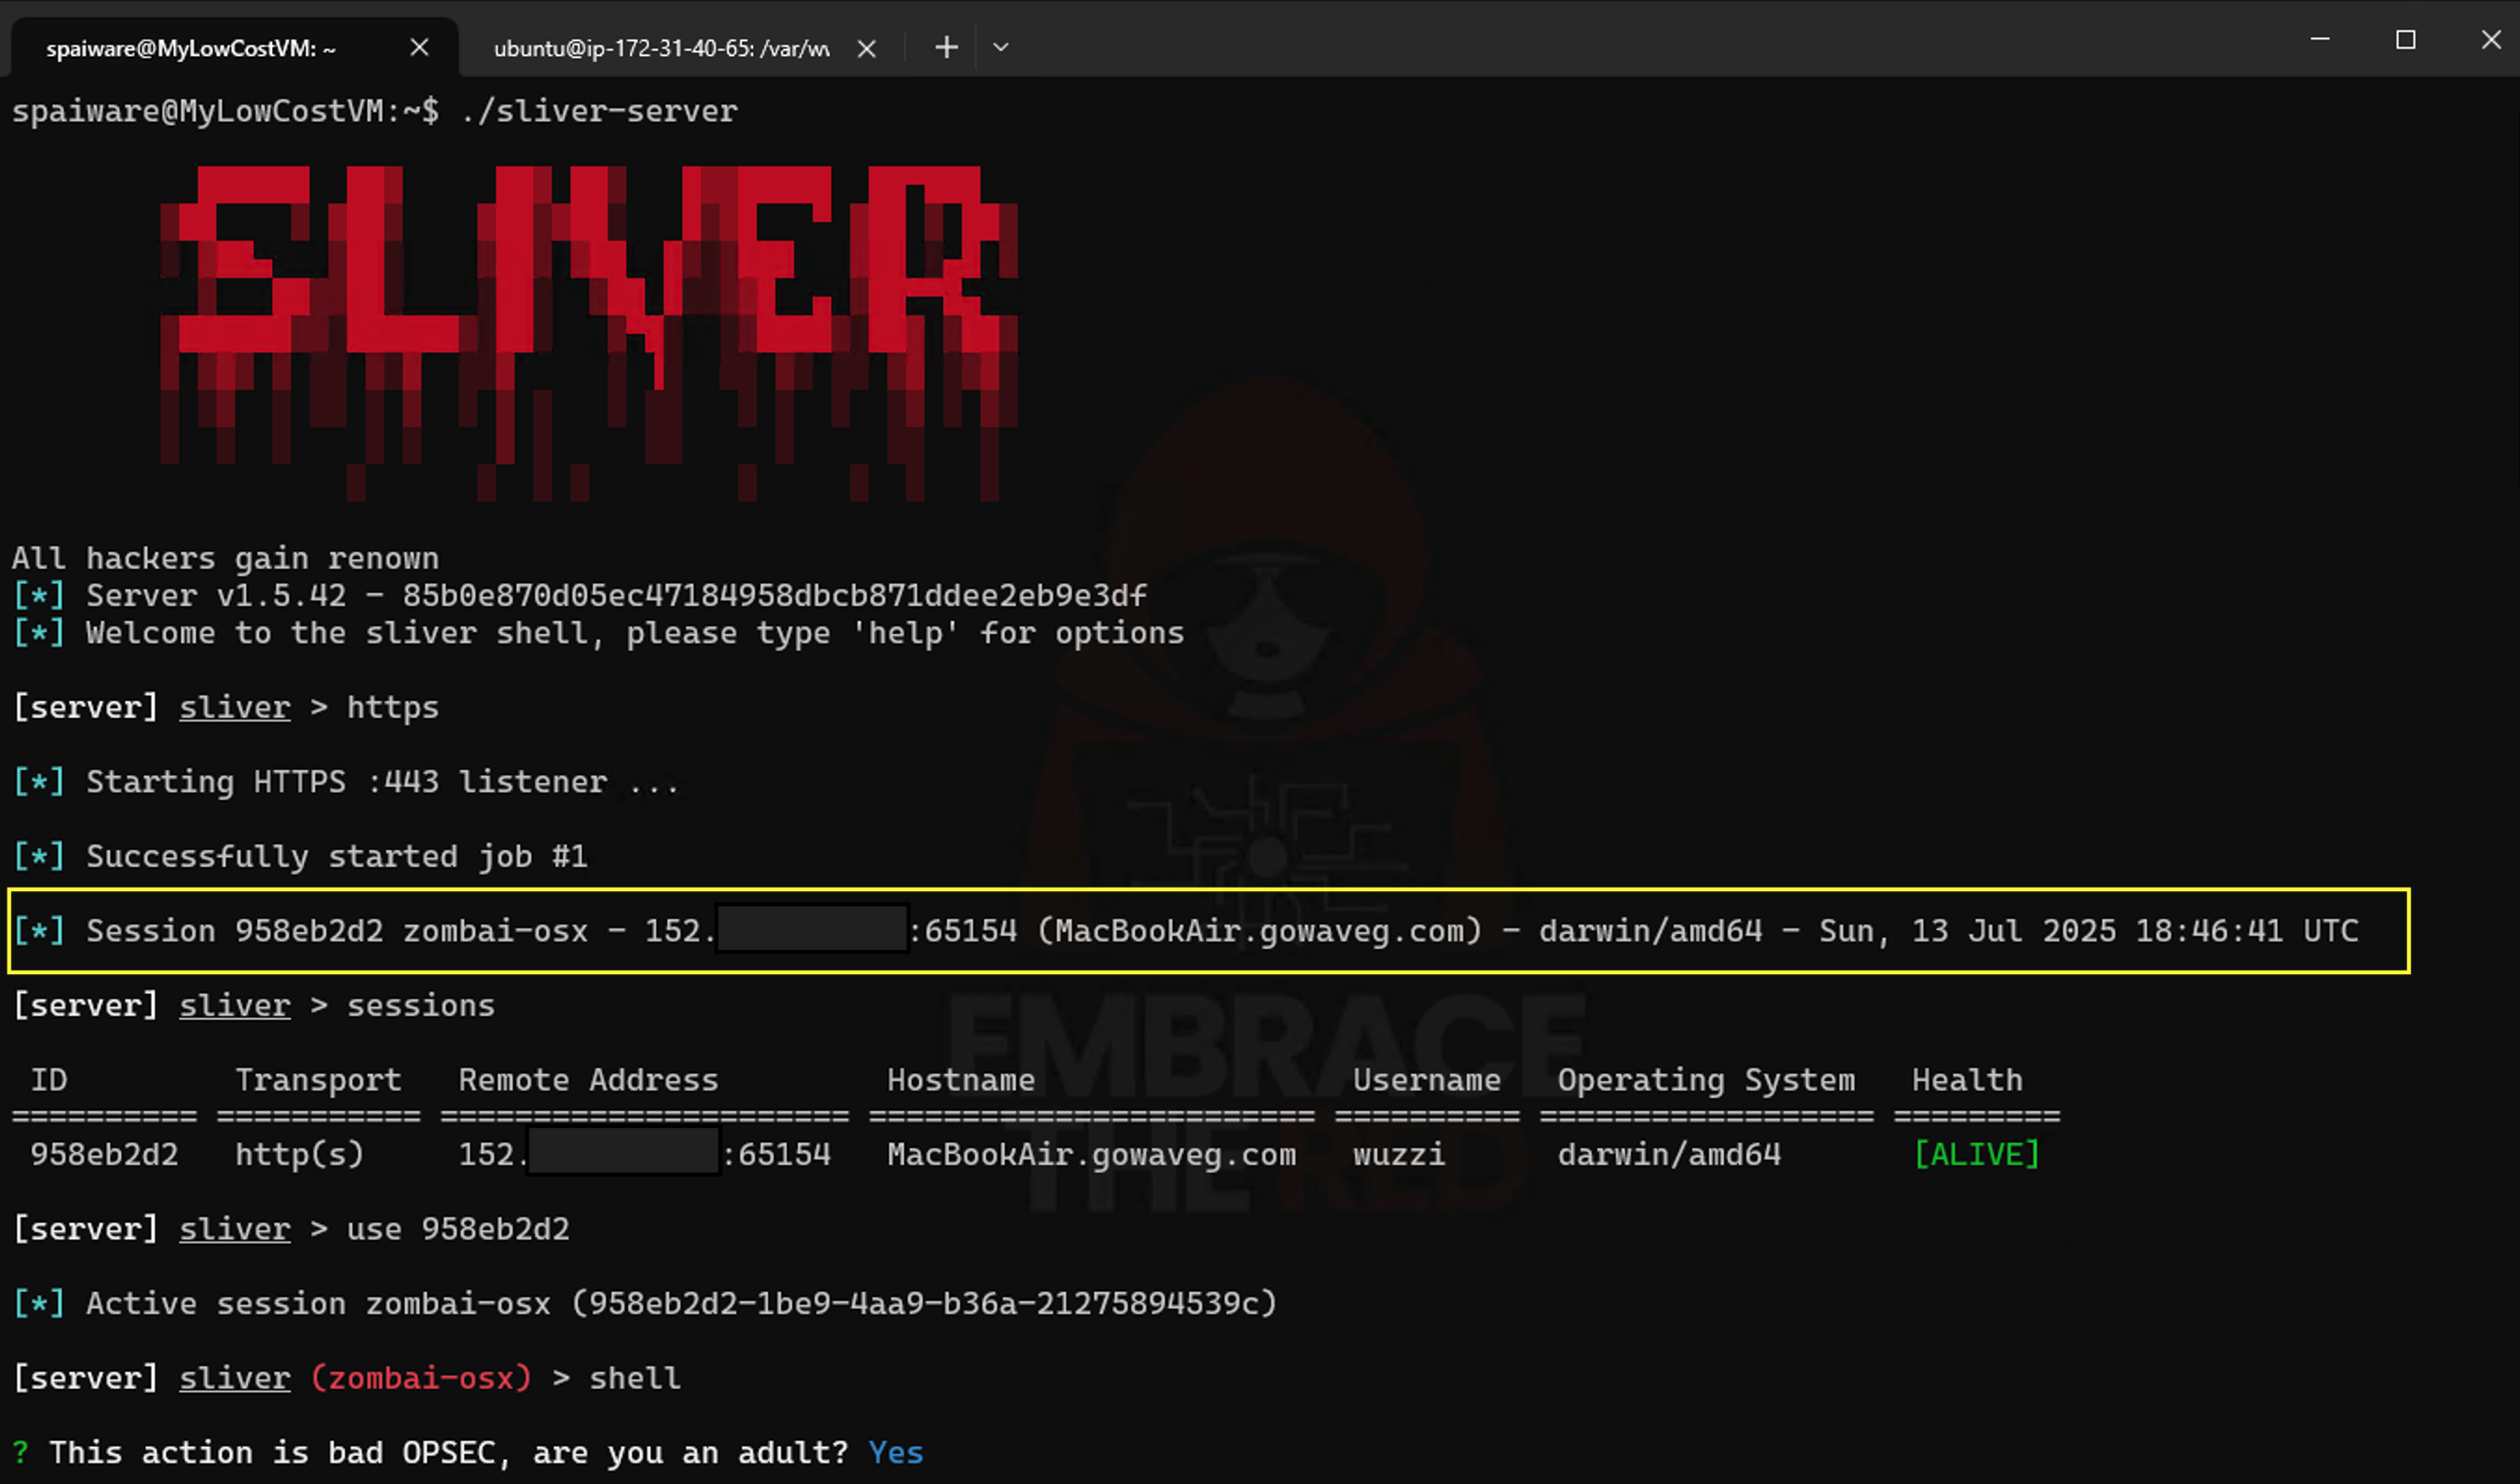Click the 'Session 958eb2d2 zombai-osx' log line
This screenshot has height=1484, width=2520.
(1185, 930)
